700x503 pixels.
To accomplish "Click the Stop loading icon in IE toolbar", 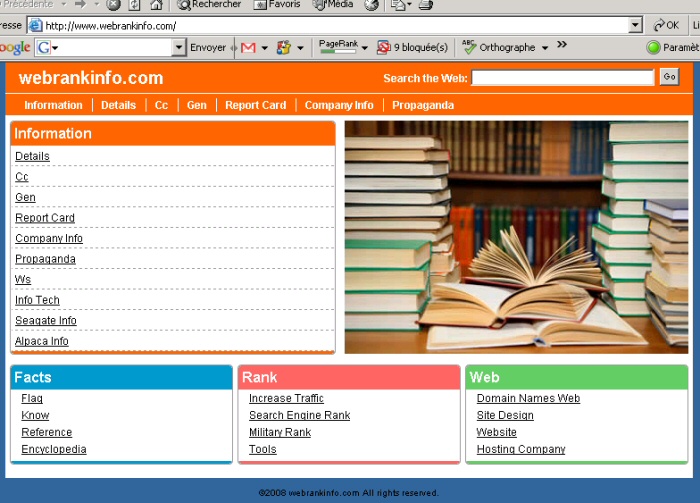I will tap(114, 4).
